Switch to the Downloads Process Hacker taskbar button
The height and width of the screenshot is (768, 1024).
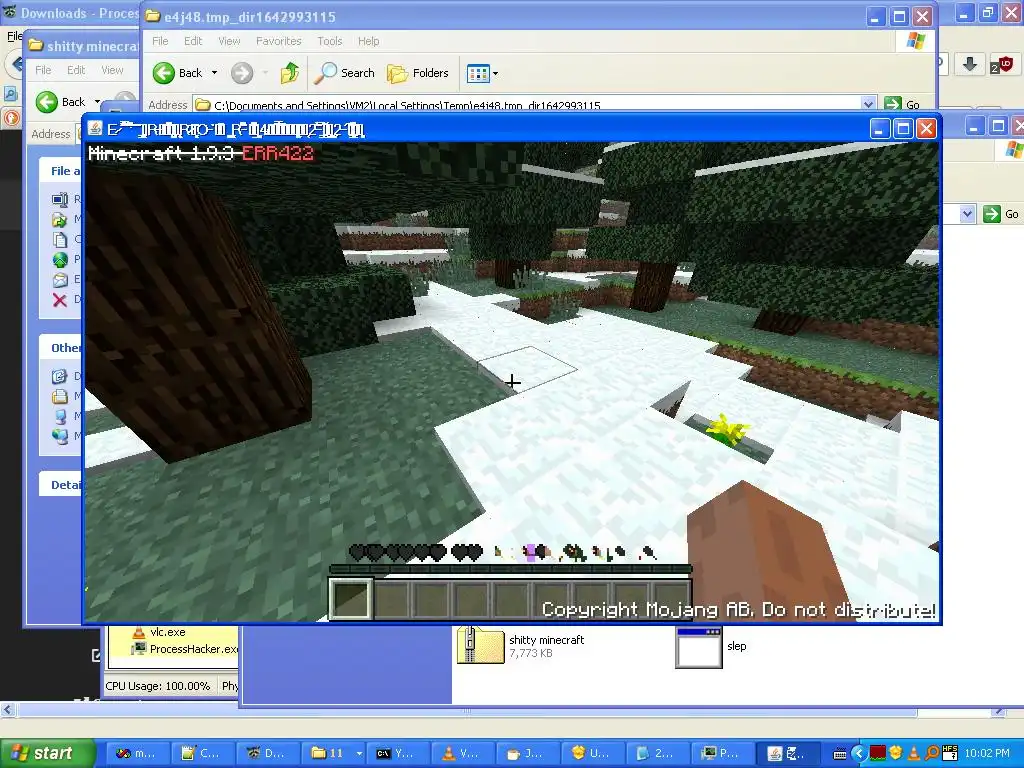[266, 753]
